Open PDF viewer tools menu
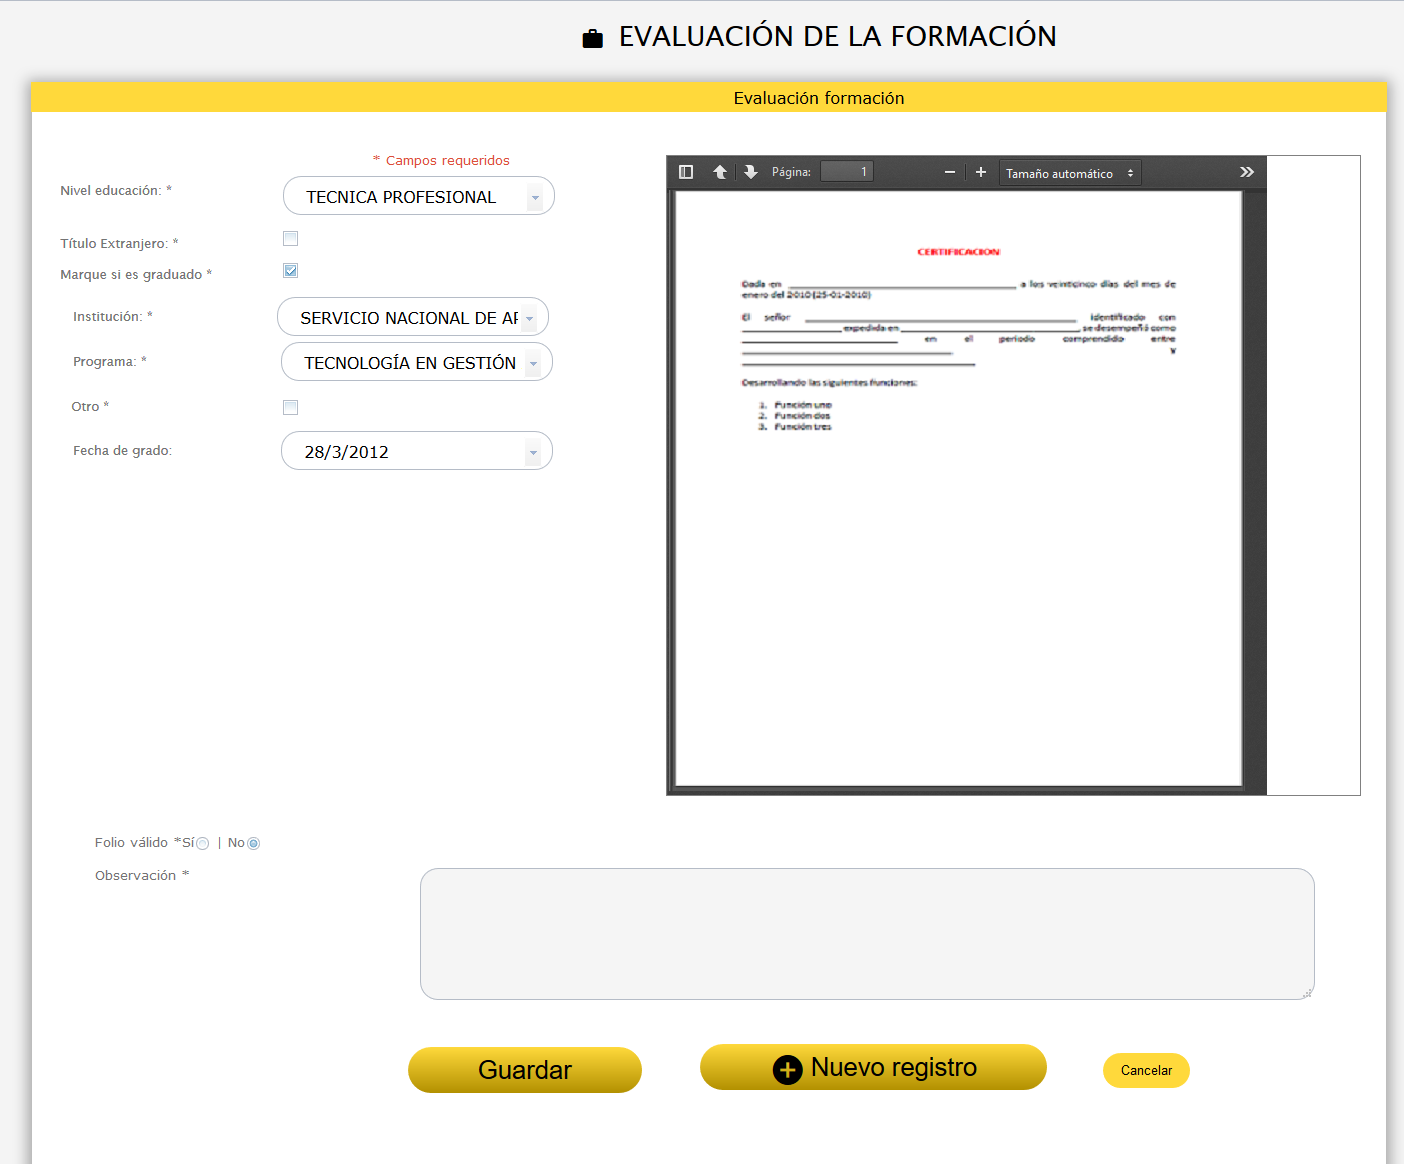Image resolution: width=1404 pixels, height=1164 pixels. (x=1247, y=172)
